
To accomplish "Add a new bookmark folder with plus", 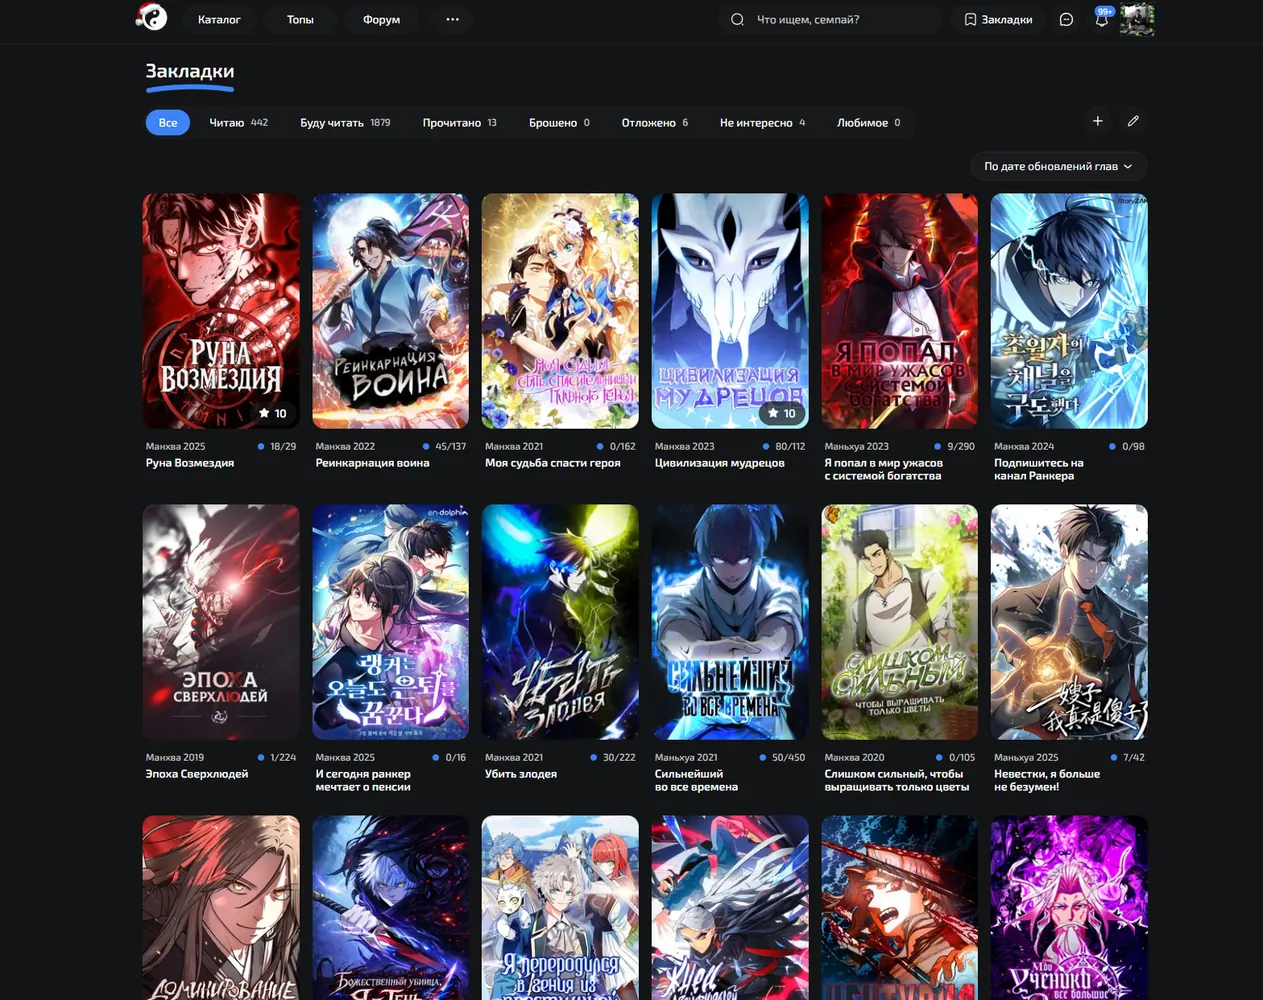I will click(x=1097, y=121).
